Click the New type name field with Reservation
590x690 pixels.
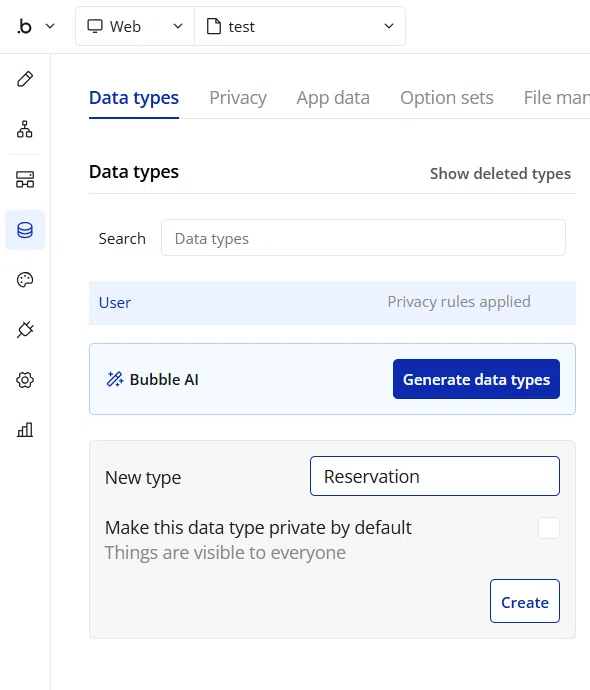(435, 476)
